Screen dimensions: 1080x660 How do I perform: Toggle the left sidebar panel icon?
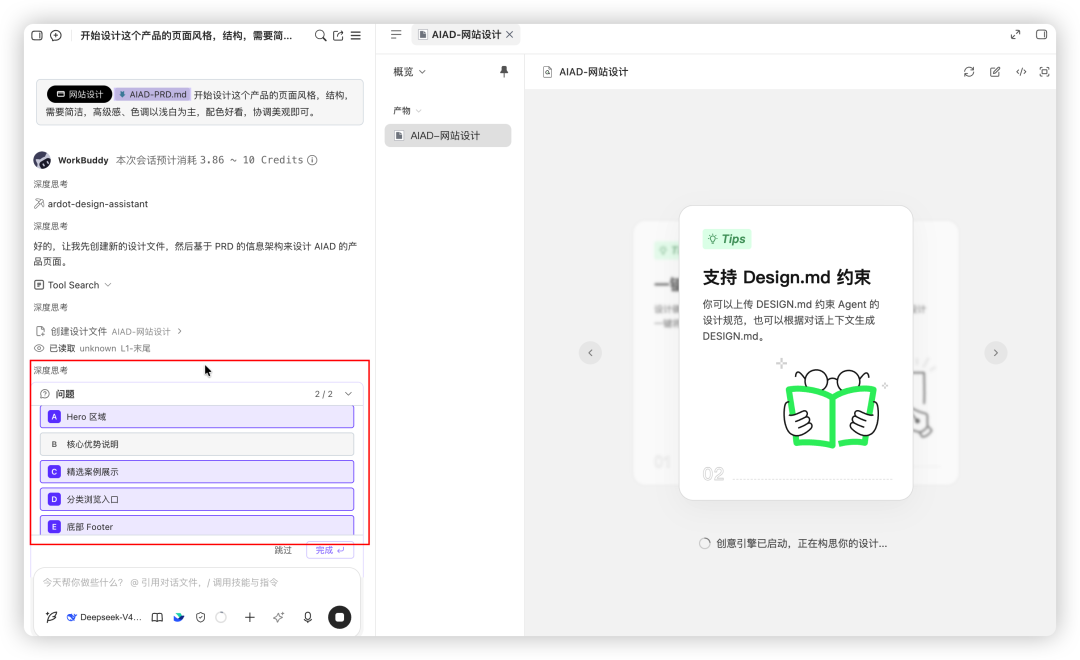[37, 35]
